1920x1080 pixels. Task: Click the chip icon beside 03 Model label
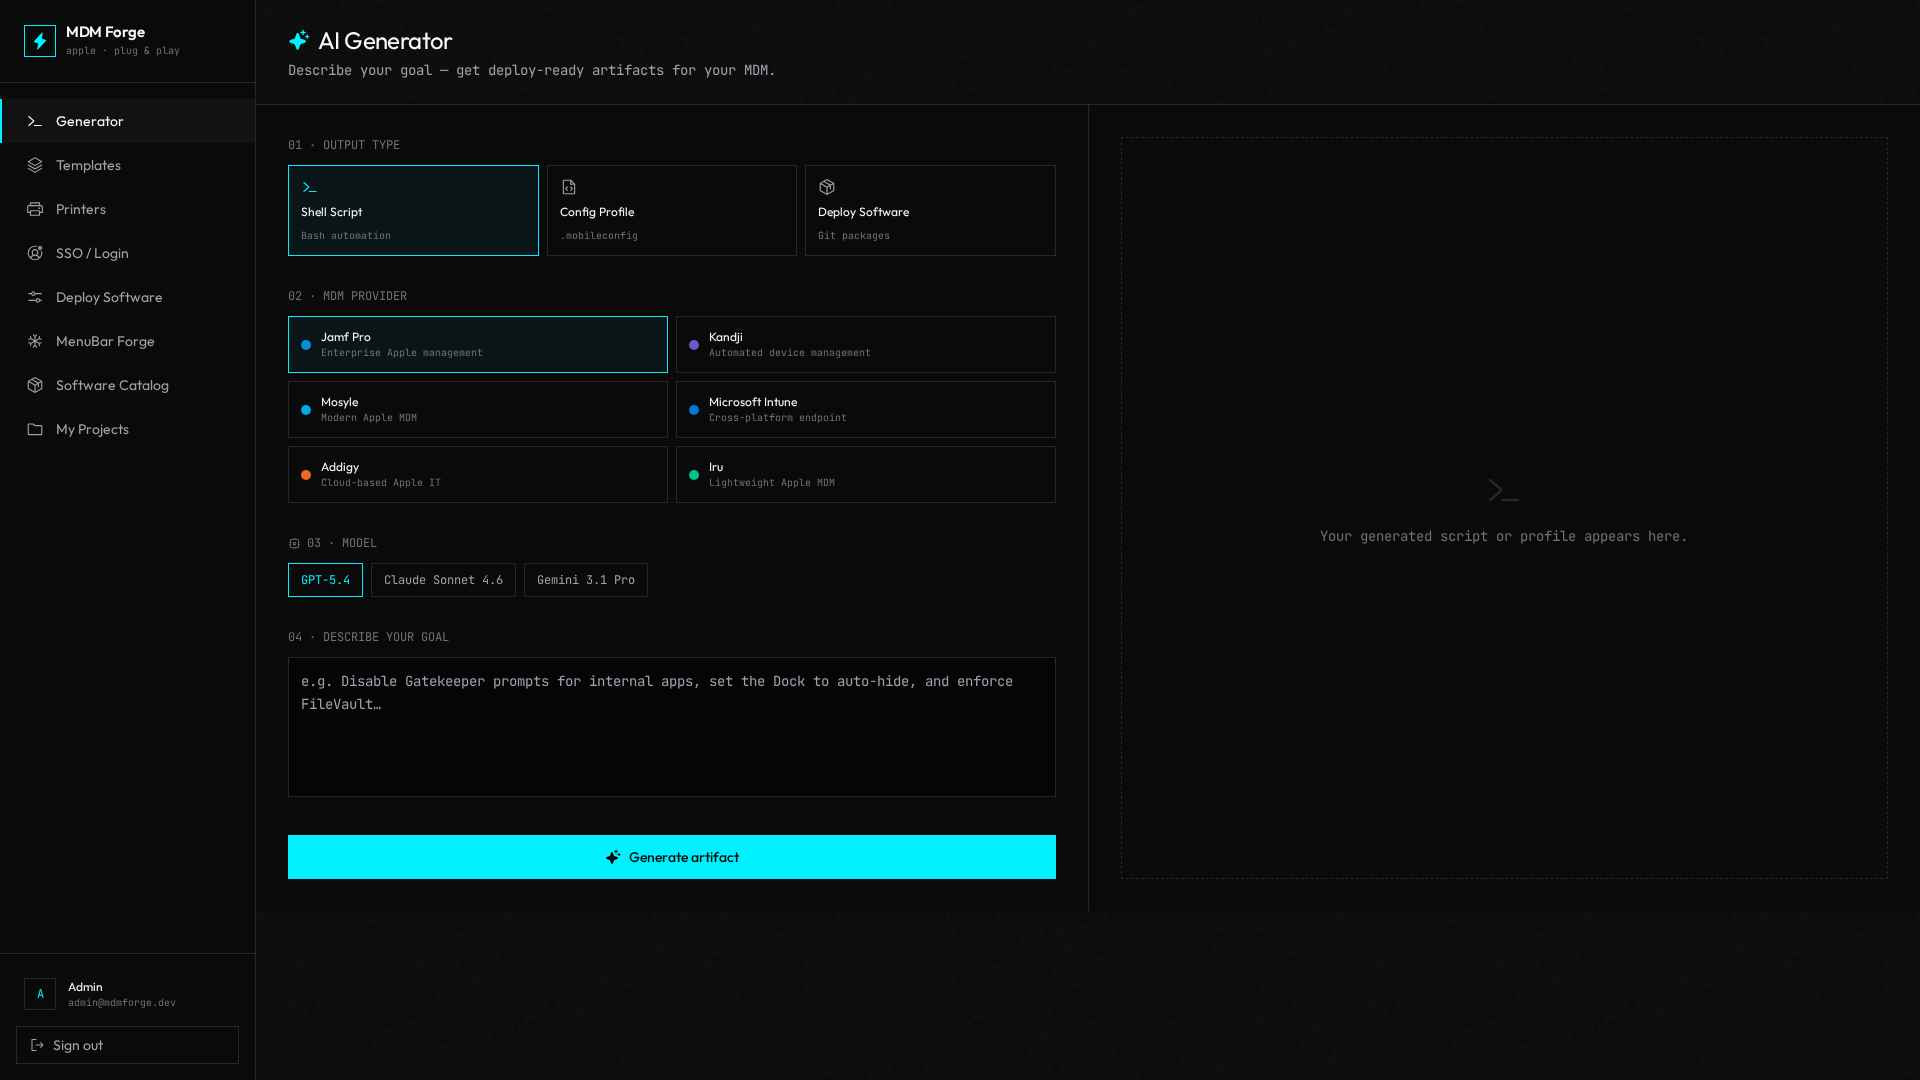coord(294,544)
